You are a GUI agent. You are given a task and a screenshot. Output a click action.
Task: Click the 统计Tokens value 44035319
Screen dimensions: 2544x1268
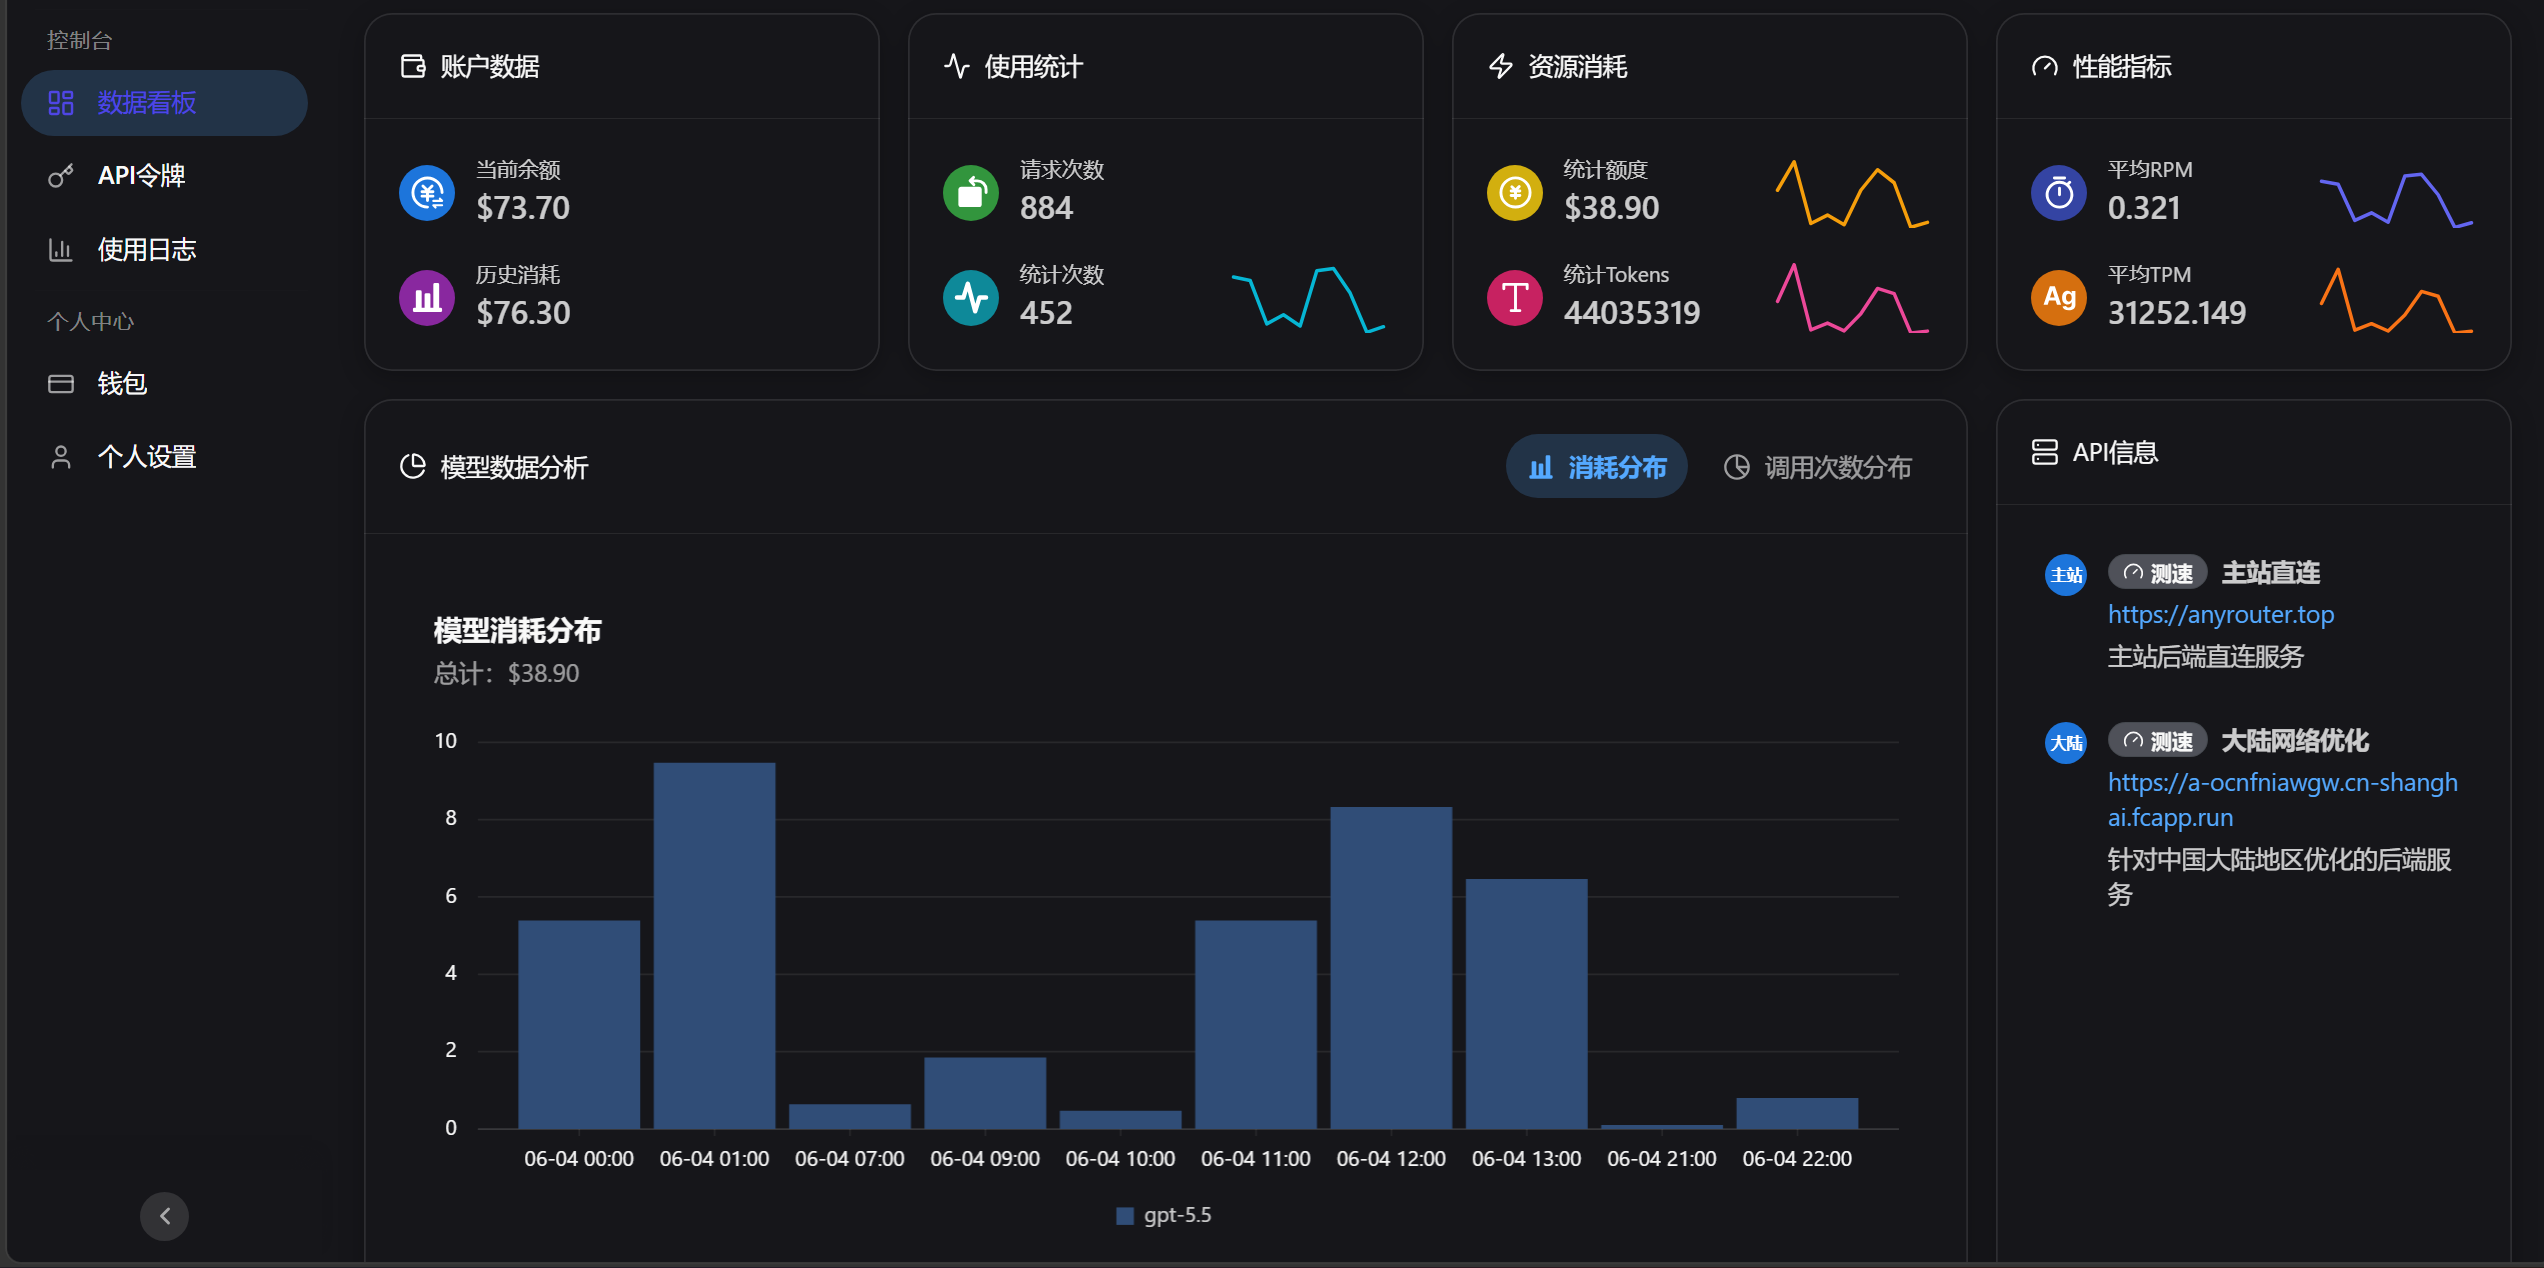1632,313
